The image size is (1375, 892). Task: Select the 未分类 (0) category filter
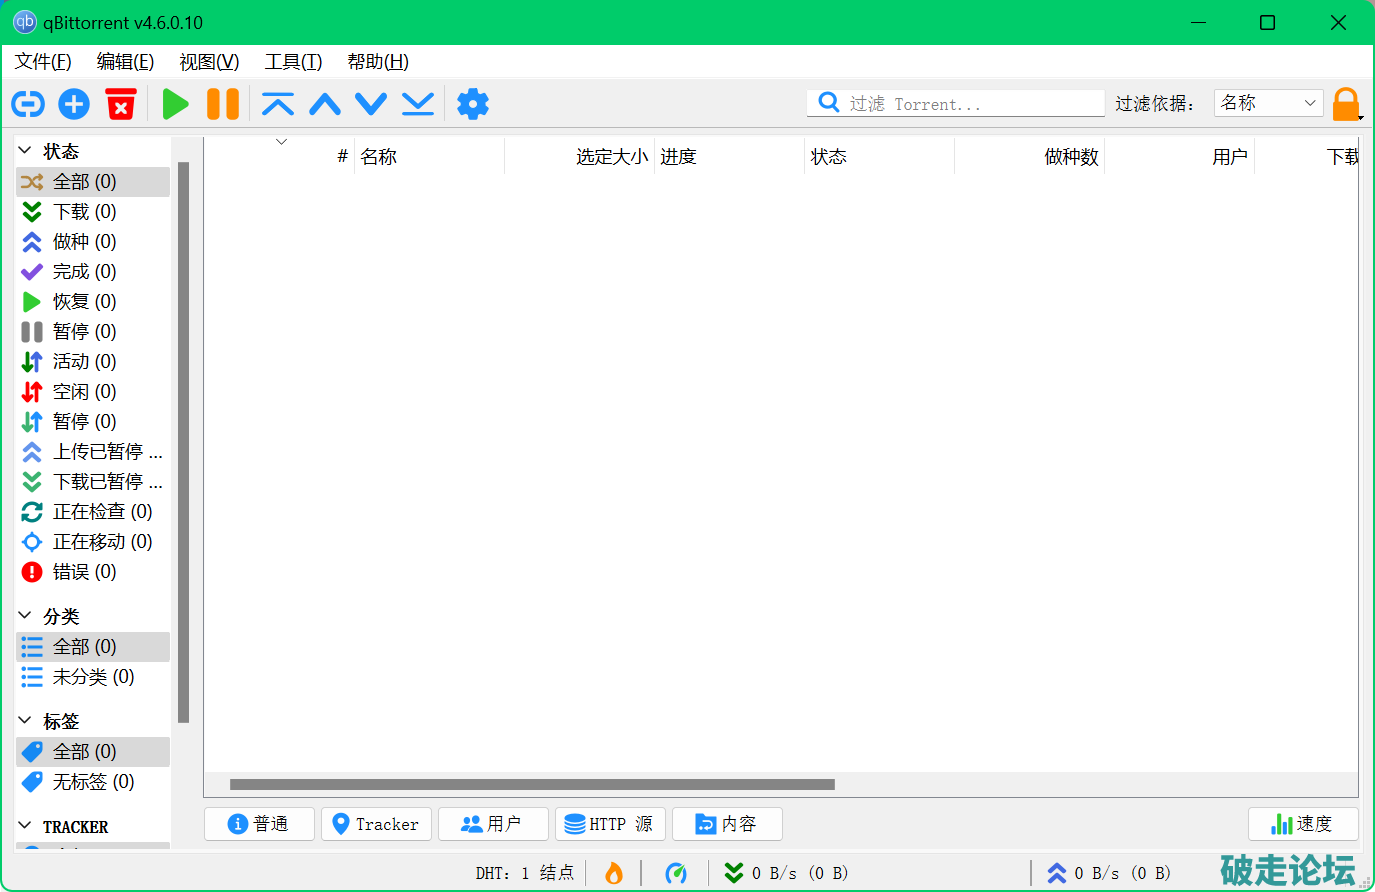tap(93, 677)
